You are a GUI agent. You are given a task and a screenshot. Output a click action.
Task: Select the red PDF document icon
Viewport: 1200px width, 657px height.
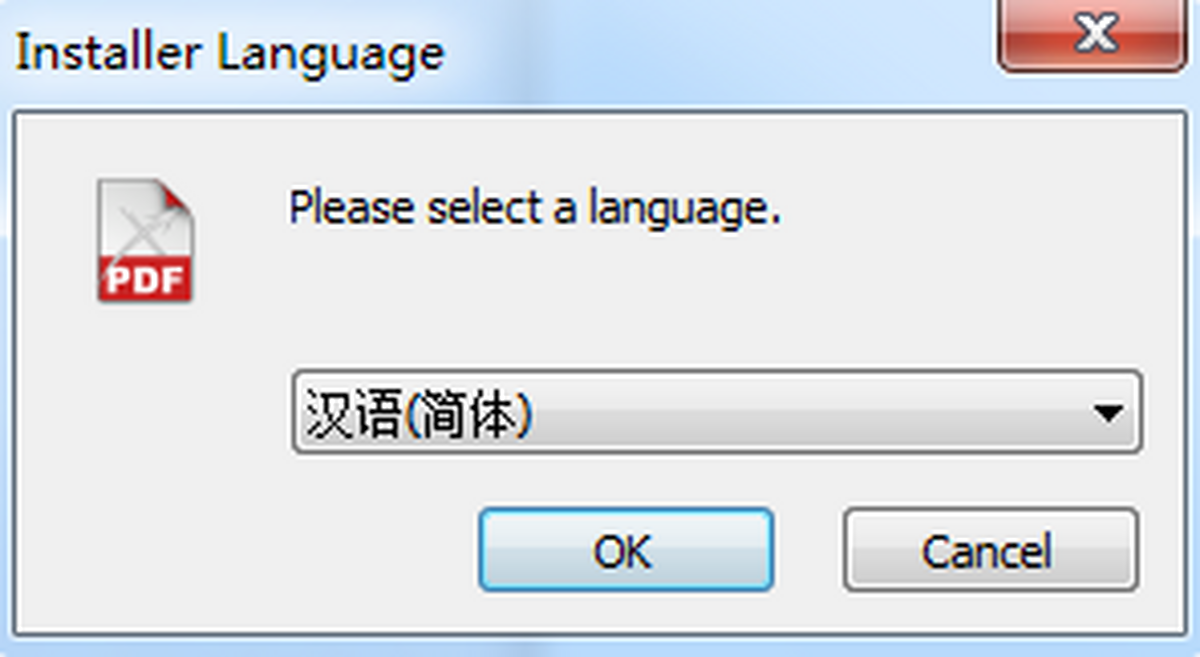coord(145,241)
